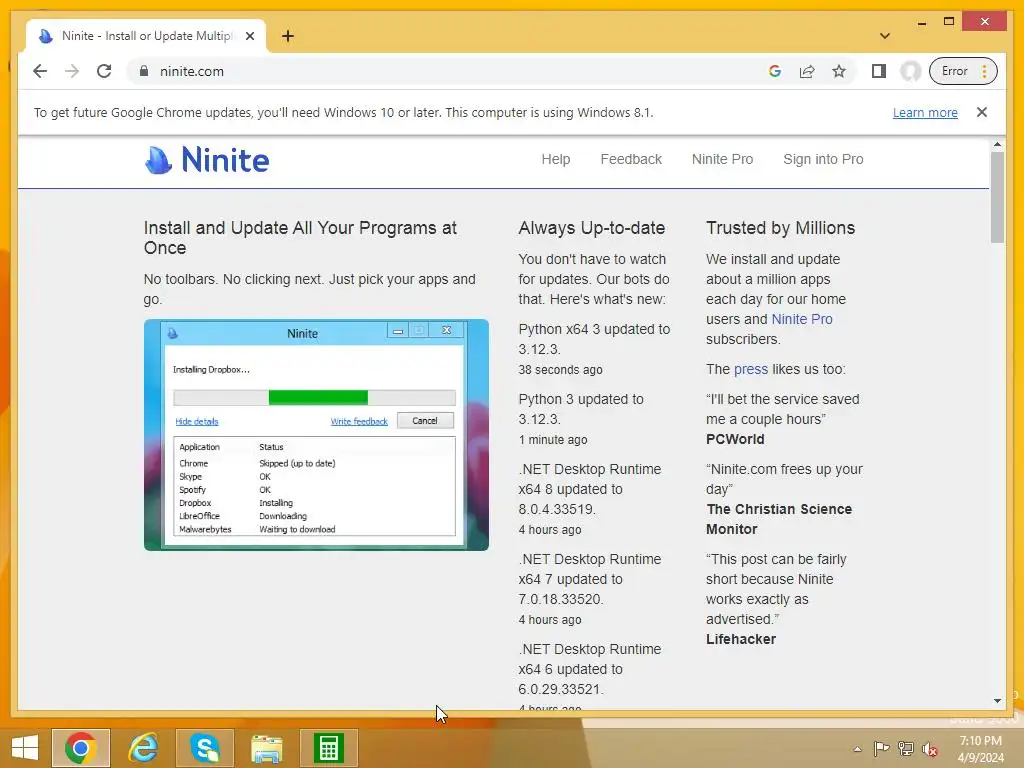Click the Chrome taskbar icon
The height and width of the screenshot is (768, 1024).
(x=81, y=748)
